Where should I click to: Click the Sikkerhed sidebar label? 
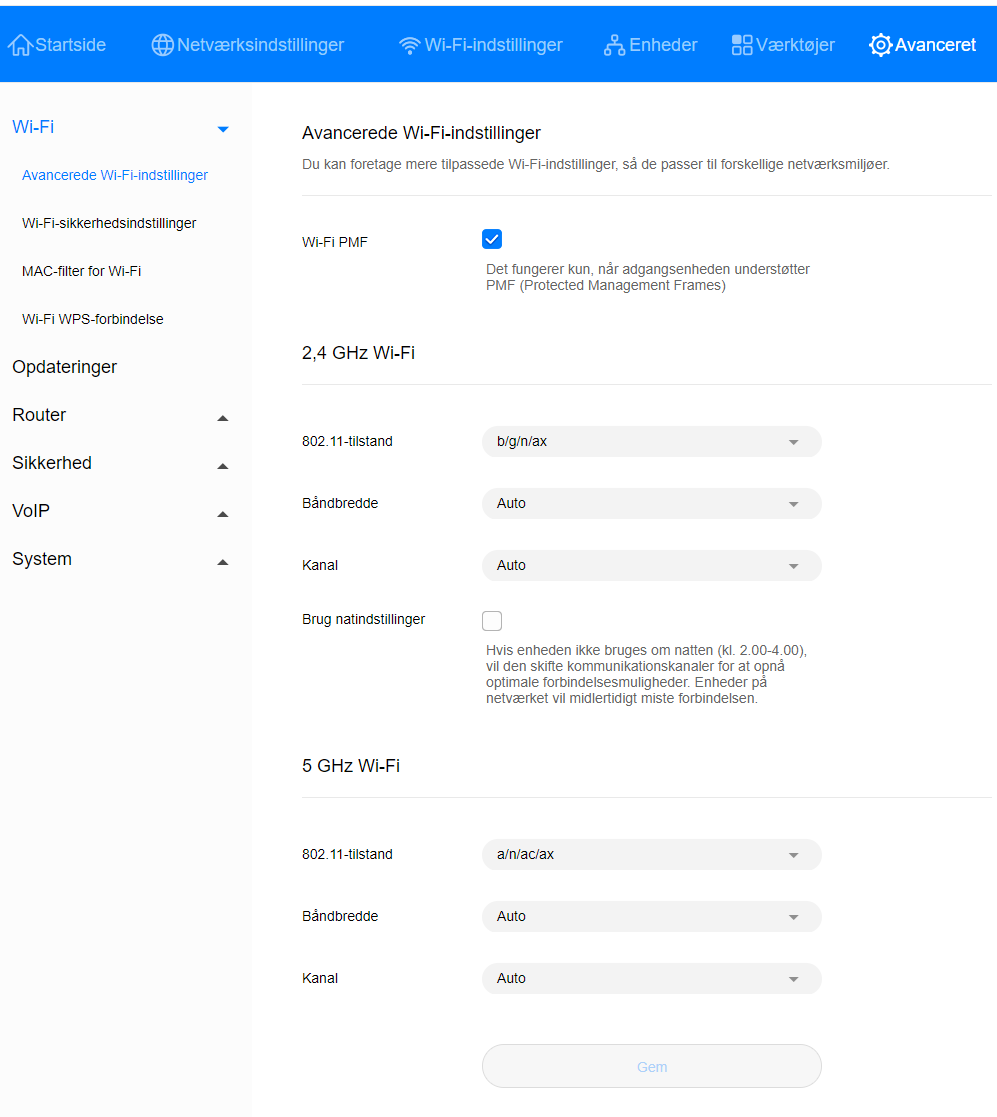52,463
